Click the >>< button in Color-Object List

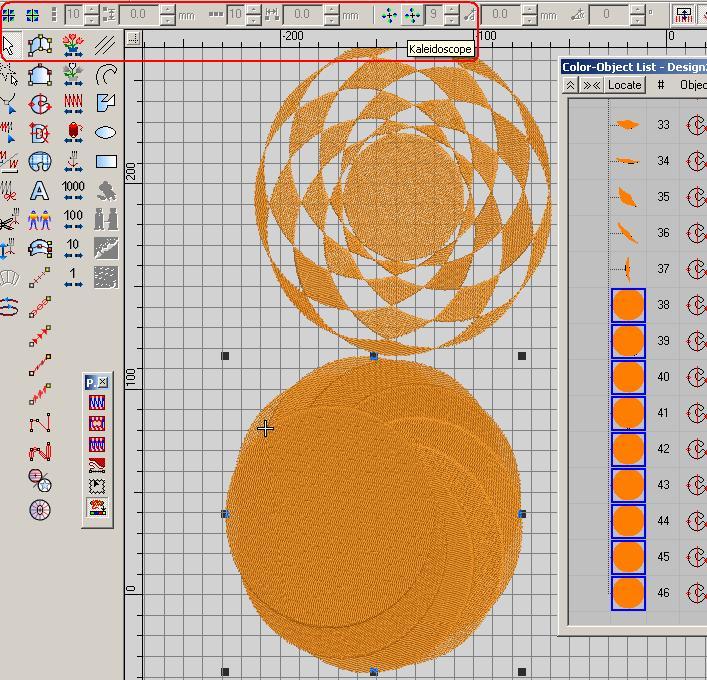pos(591,85)
